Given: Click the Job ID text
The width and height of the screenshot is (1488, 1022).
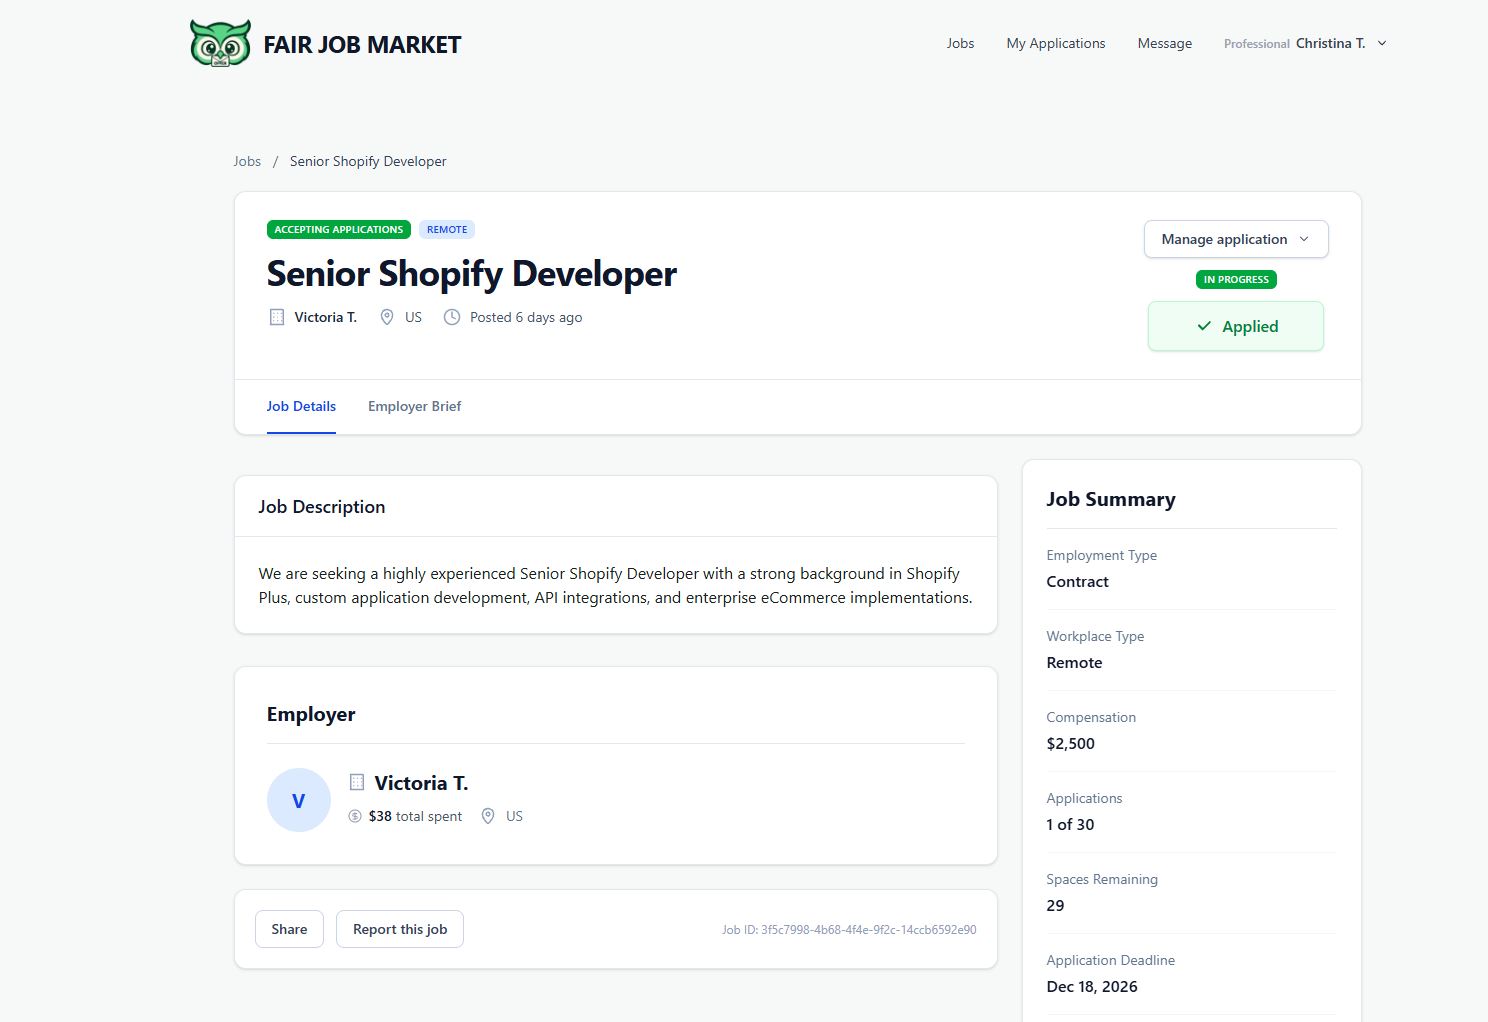Looking at the screenshot, I should click(849, 929).
